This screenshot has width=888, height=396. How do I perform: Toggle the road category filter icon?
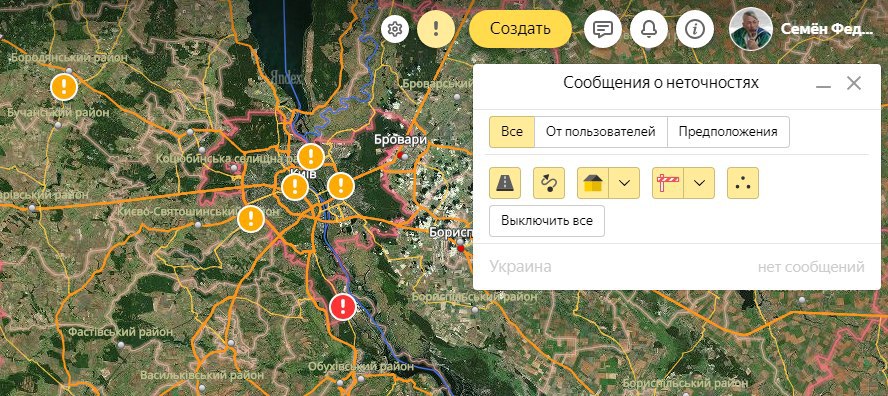(505, 183)
